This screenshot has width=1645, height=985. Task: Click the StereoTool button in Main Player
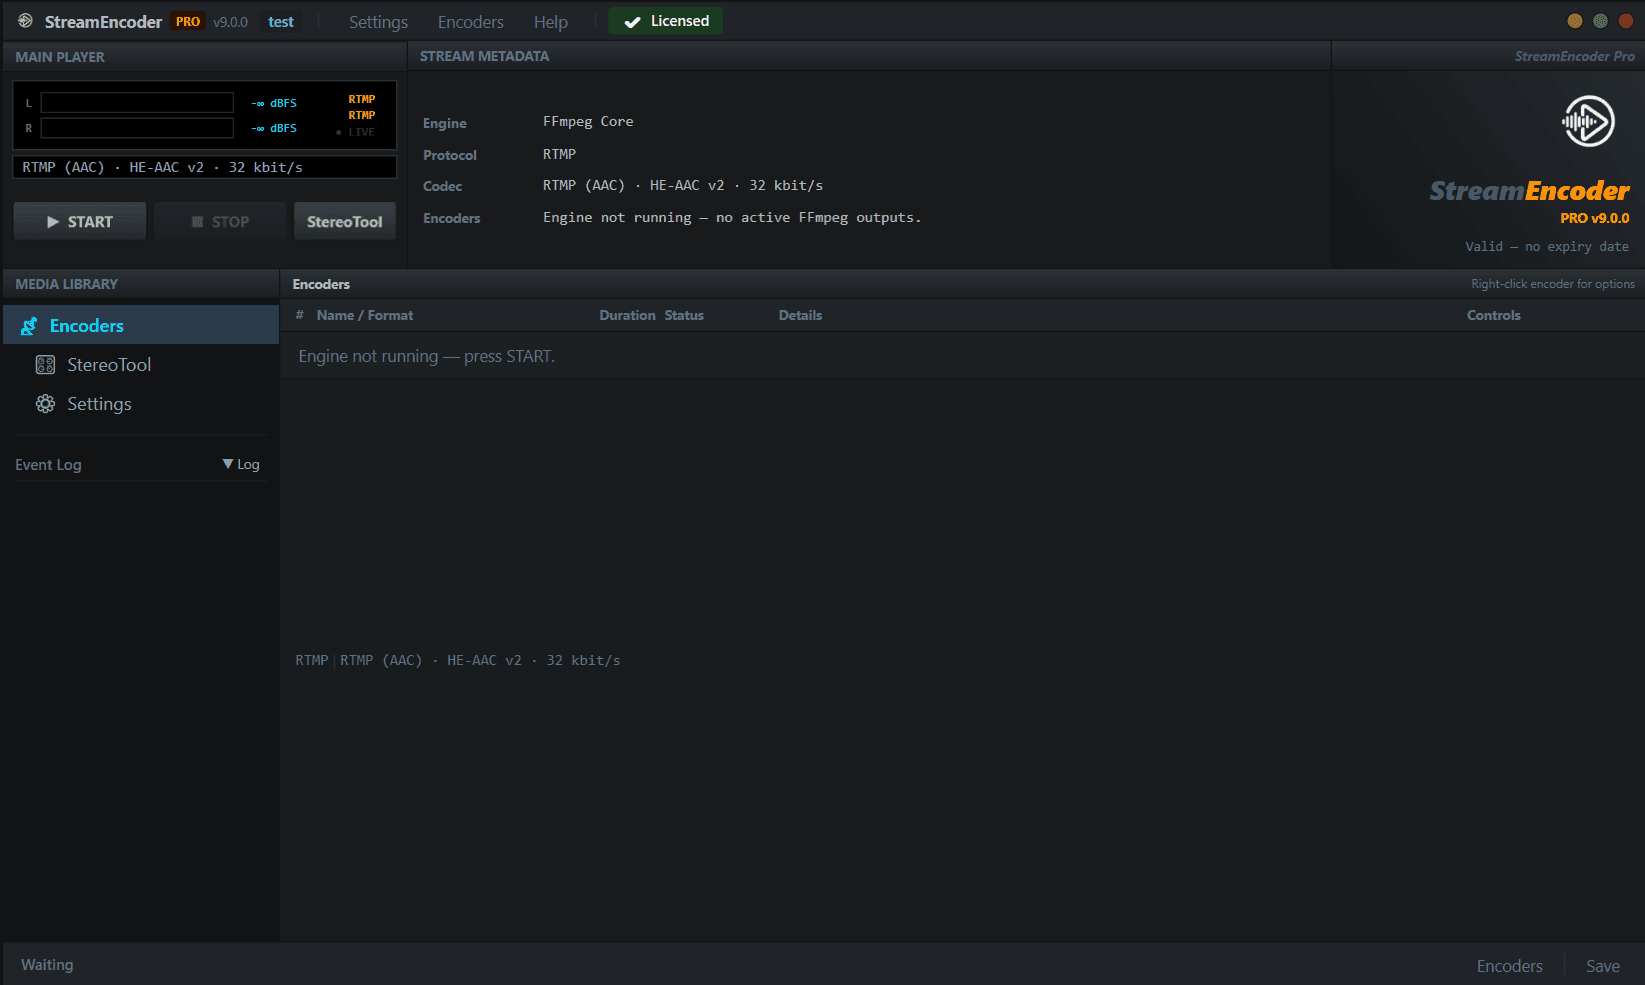344,221
